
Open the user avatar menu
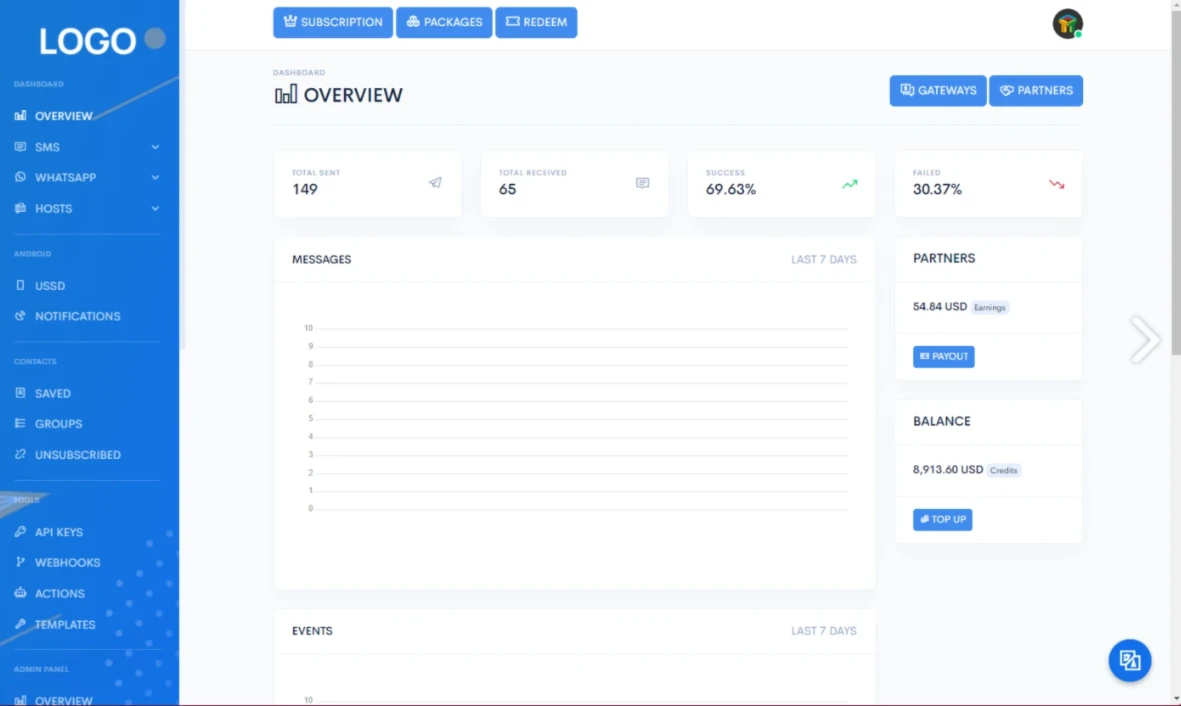pyautogui.click(x=1067, y=24)
